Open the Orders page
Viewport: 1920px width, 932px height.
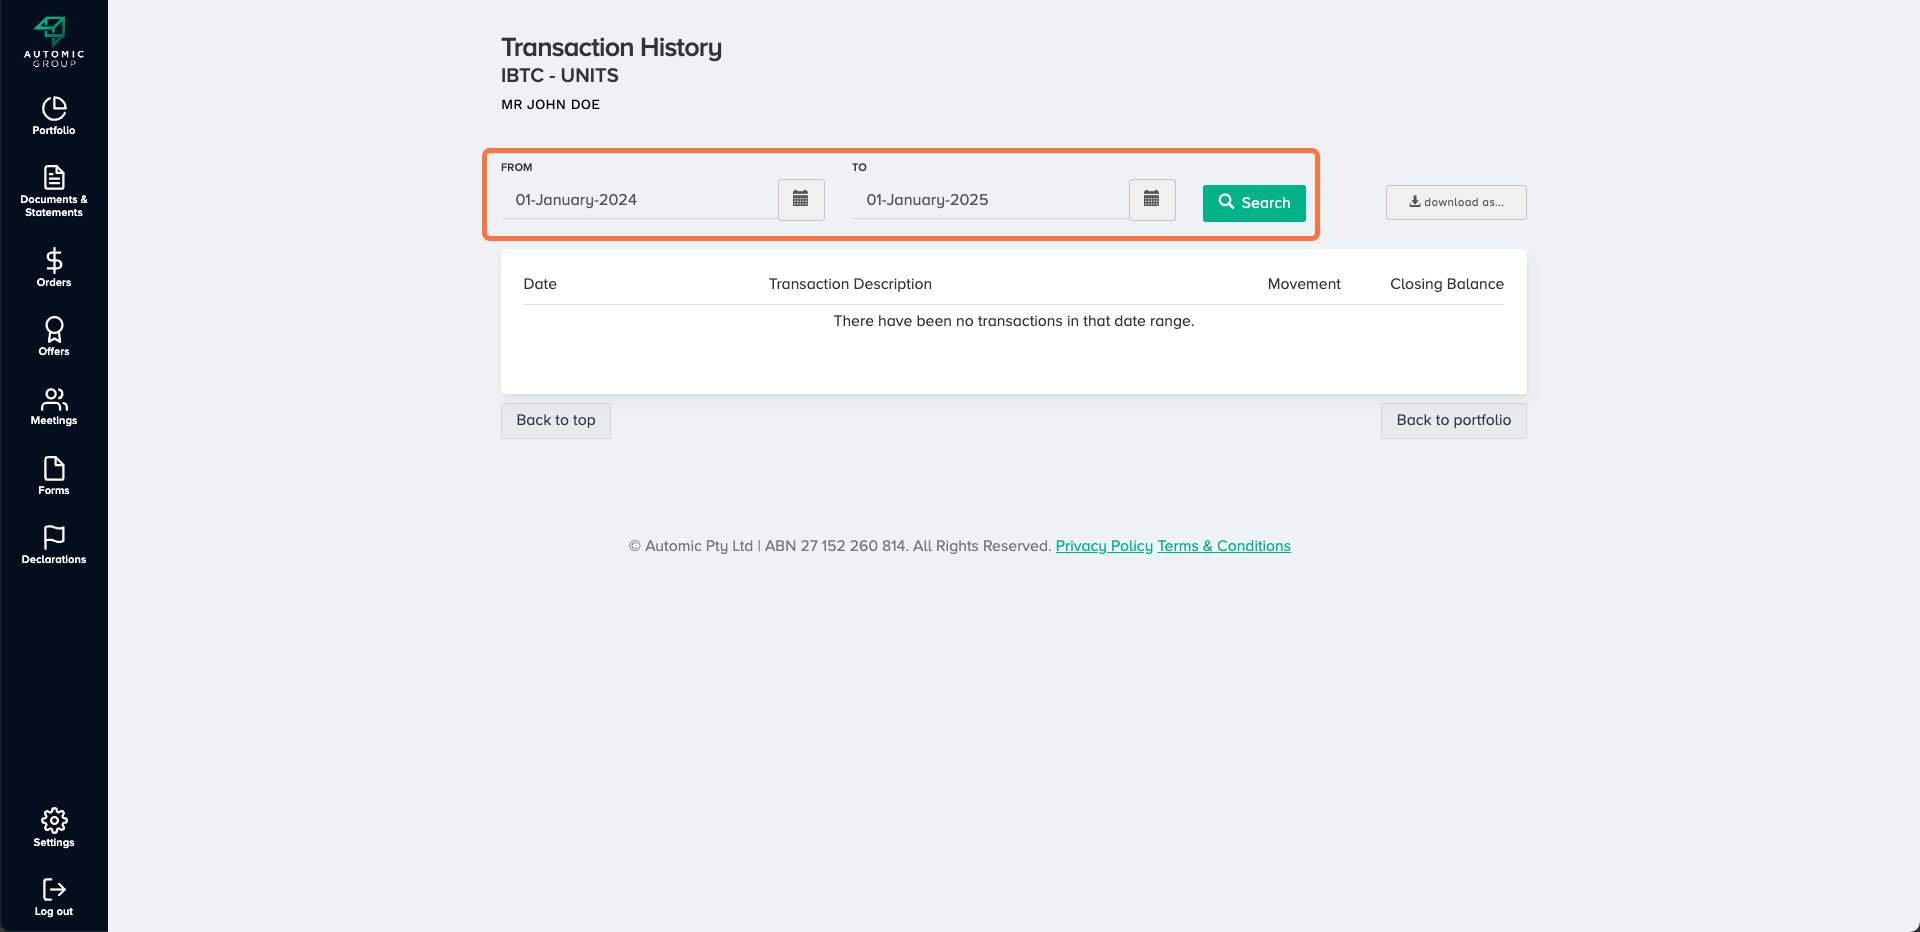[54, 268]
